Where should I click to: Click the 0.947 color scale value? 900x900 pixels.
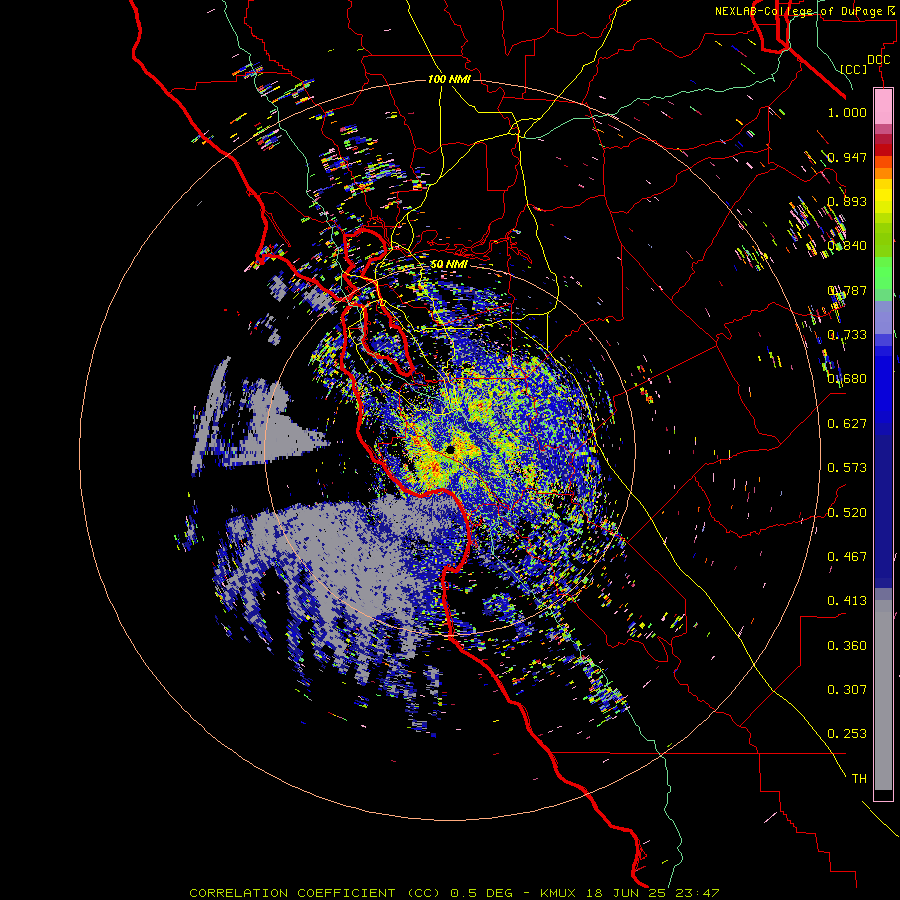tap(847, 157)
